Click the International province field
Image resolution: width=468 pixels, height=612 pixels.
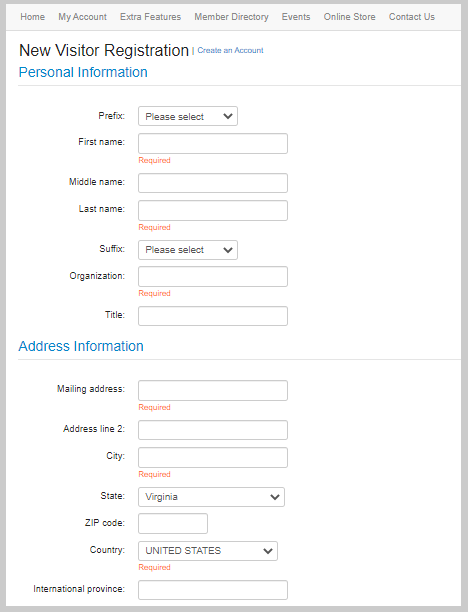[213, 590]
